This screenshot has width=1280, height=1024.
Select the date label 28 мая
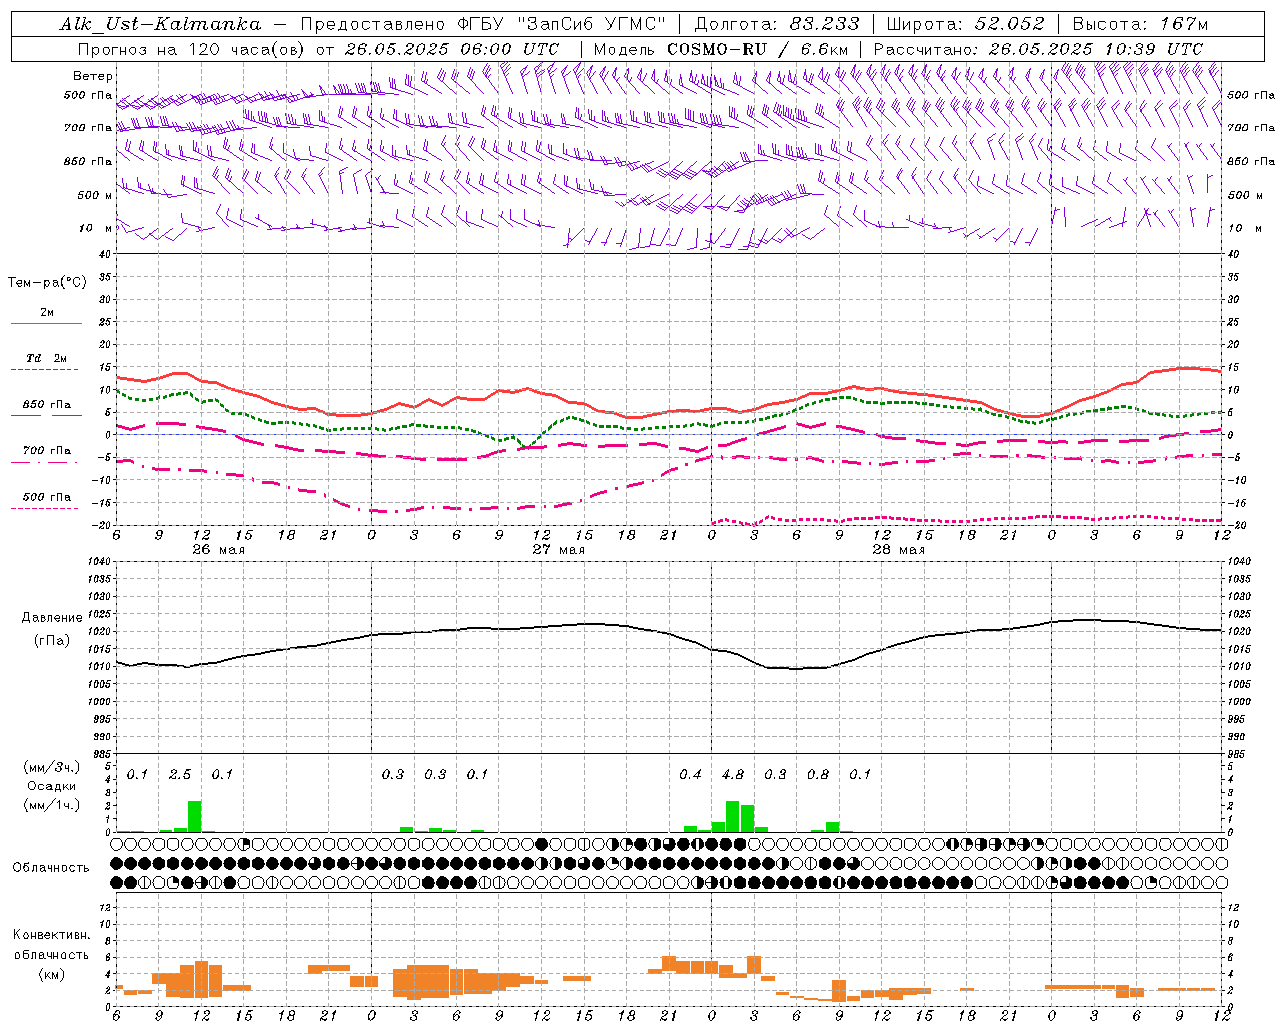click(x=898, y=550)
